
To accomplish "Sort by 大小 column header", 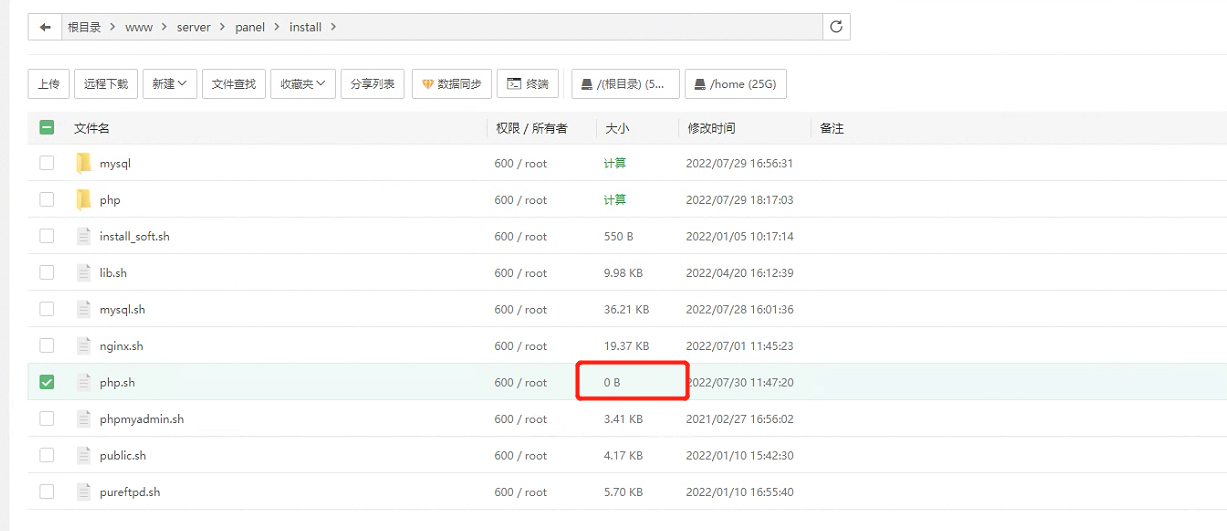I will coord(617,128).
